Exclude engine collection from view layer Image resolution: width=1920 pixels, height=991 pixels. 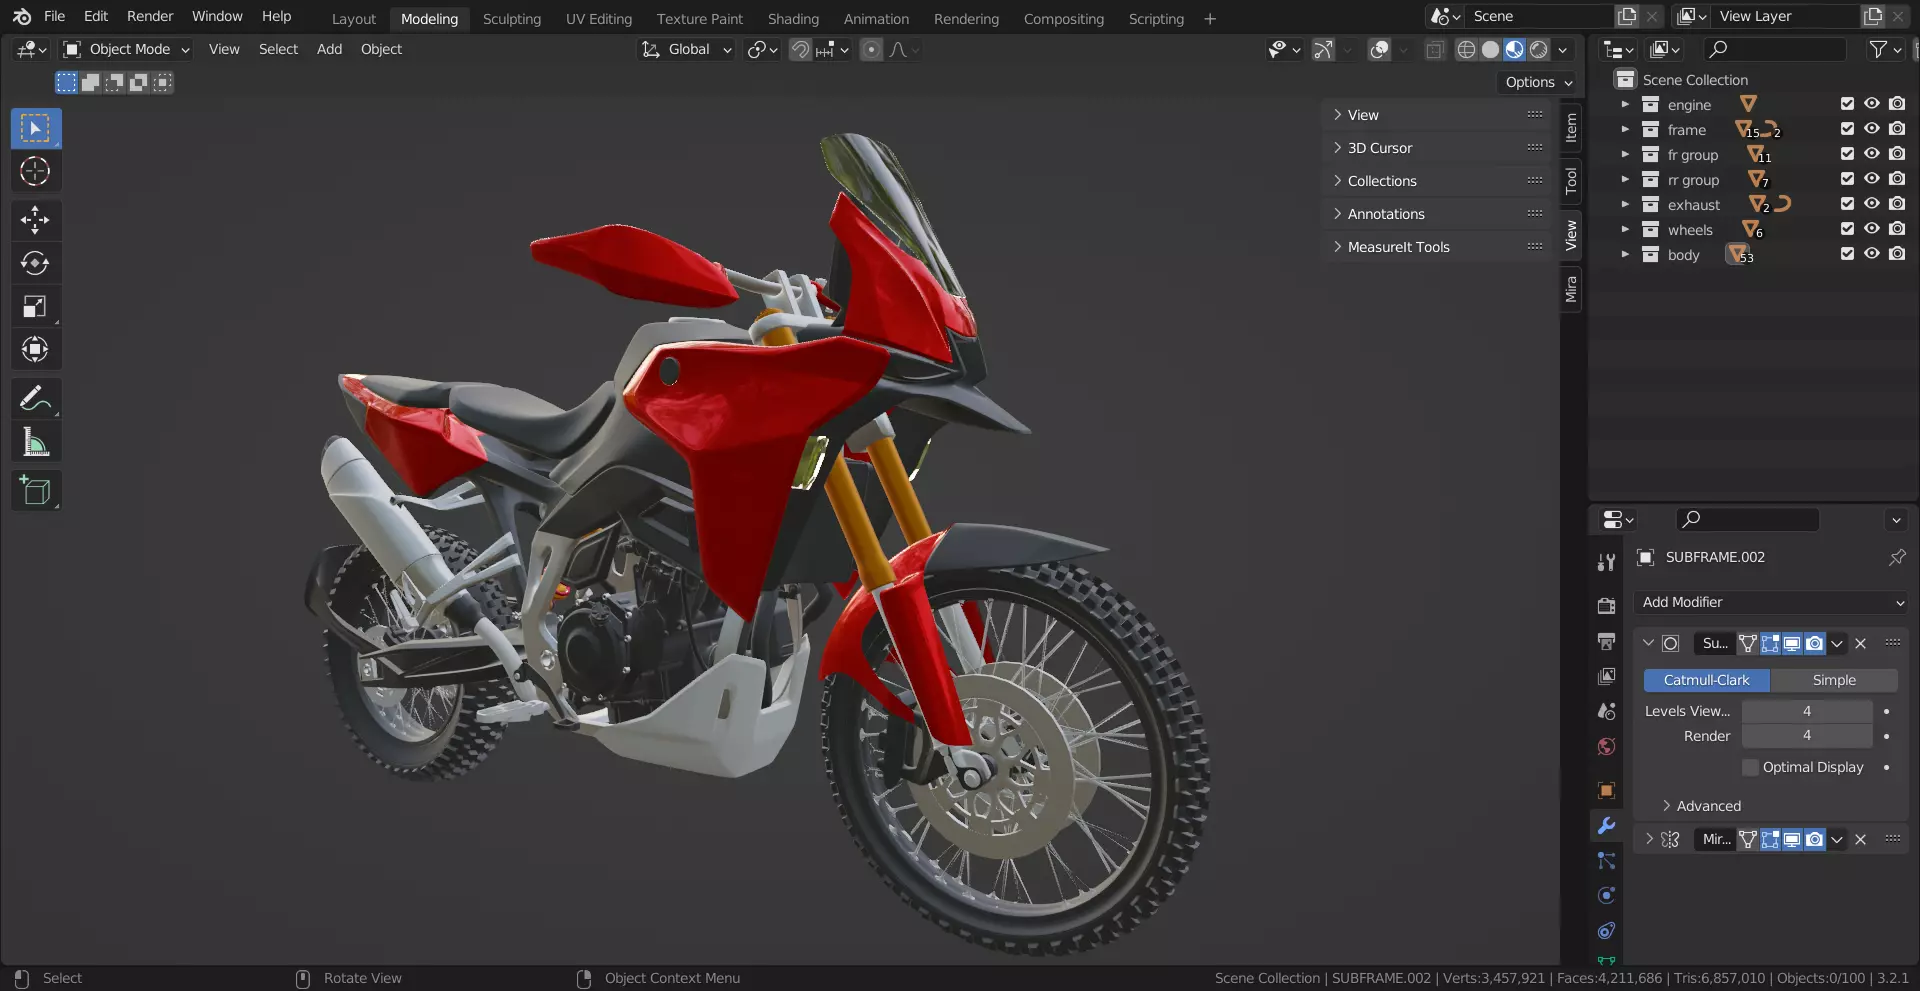1847,104
